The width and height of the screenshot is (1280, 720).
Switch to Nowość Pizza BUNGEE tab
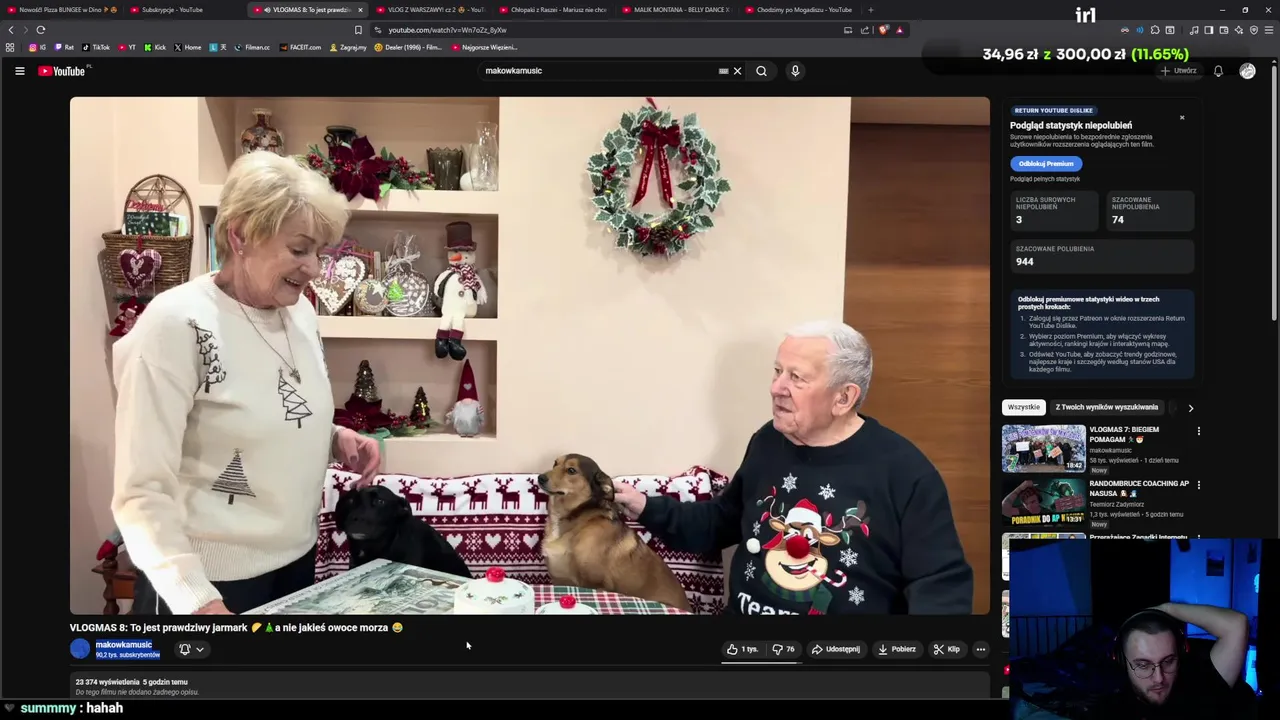[x=62, y=10]
